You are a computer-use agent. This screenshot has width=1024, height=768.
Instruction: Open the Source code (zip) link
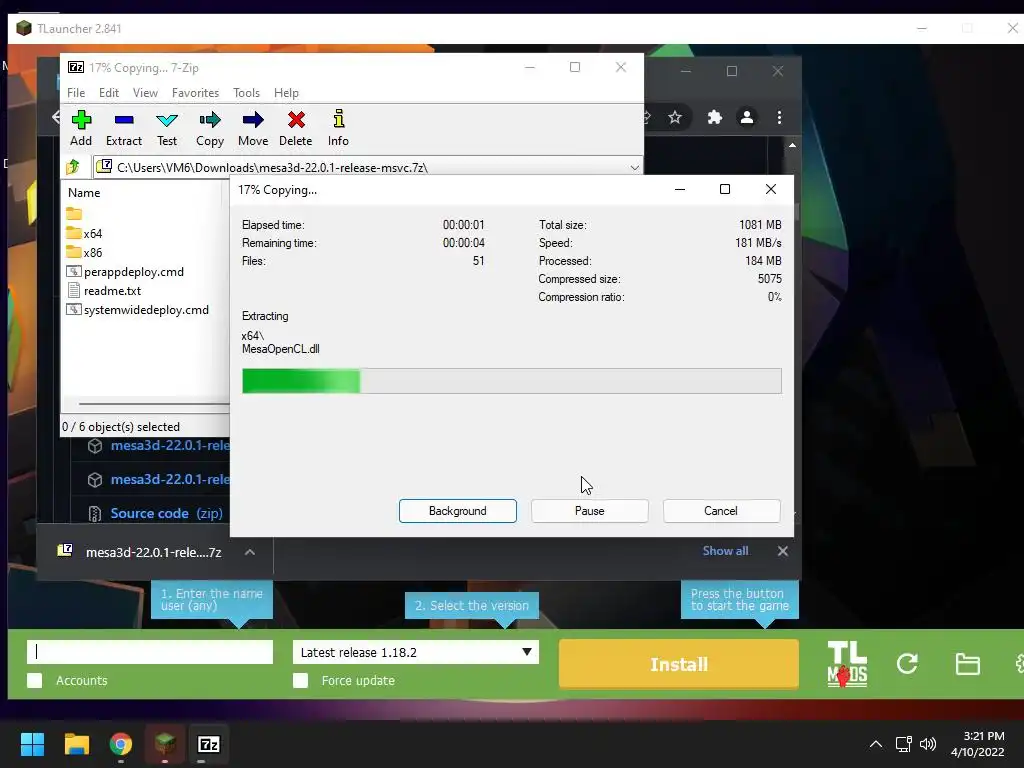[167, 513]
